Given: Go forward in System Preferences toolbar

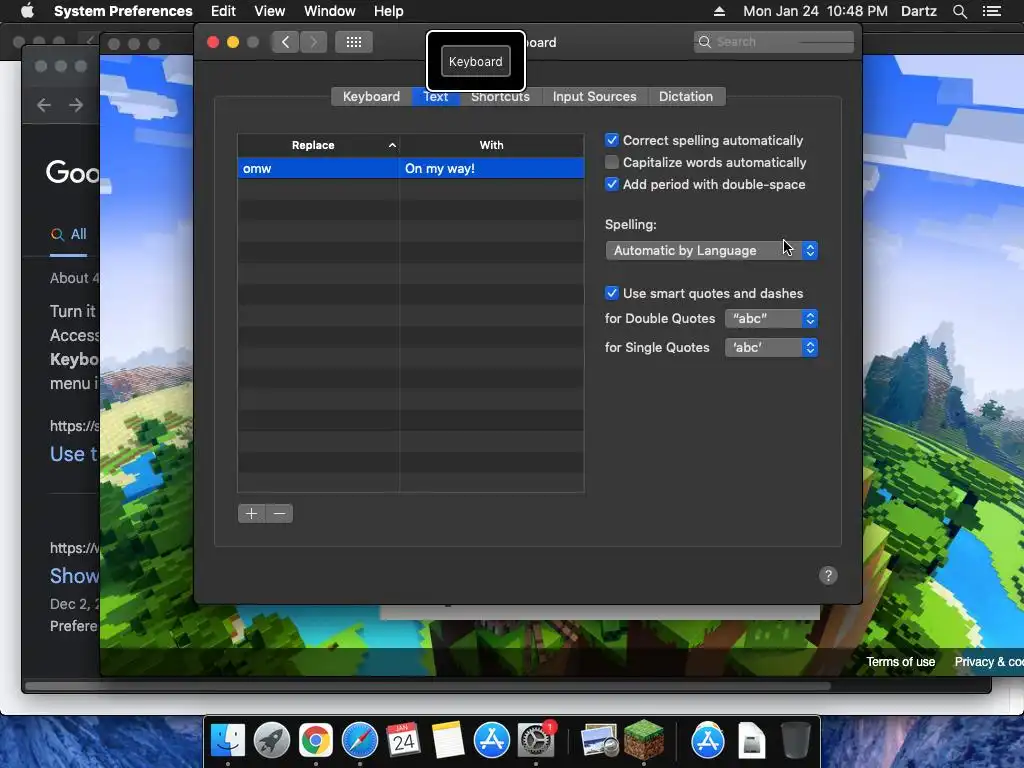Looking at the screenshot, I should point(313,42).
